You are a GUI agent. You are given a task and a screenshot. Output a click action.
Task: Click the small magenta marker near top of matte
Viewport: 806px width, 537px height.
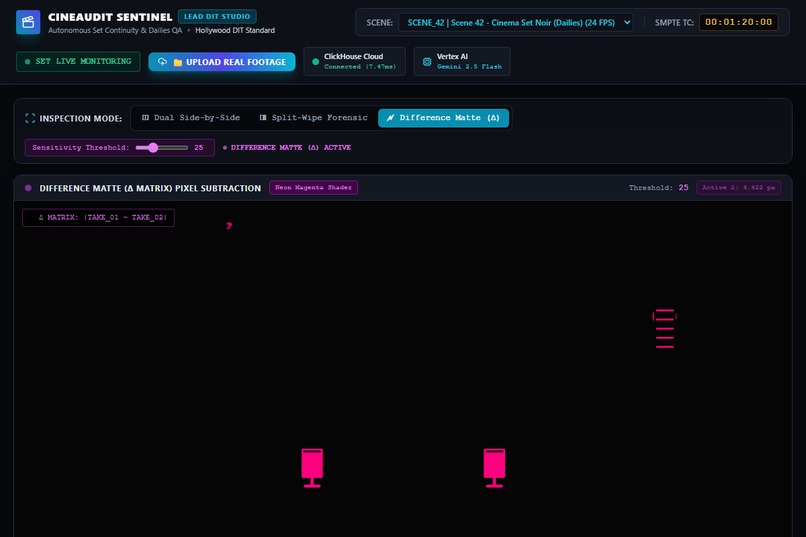[x=229, y=225]
